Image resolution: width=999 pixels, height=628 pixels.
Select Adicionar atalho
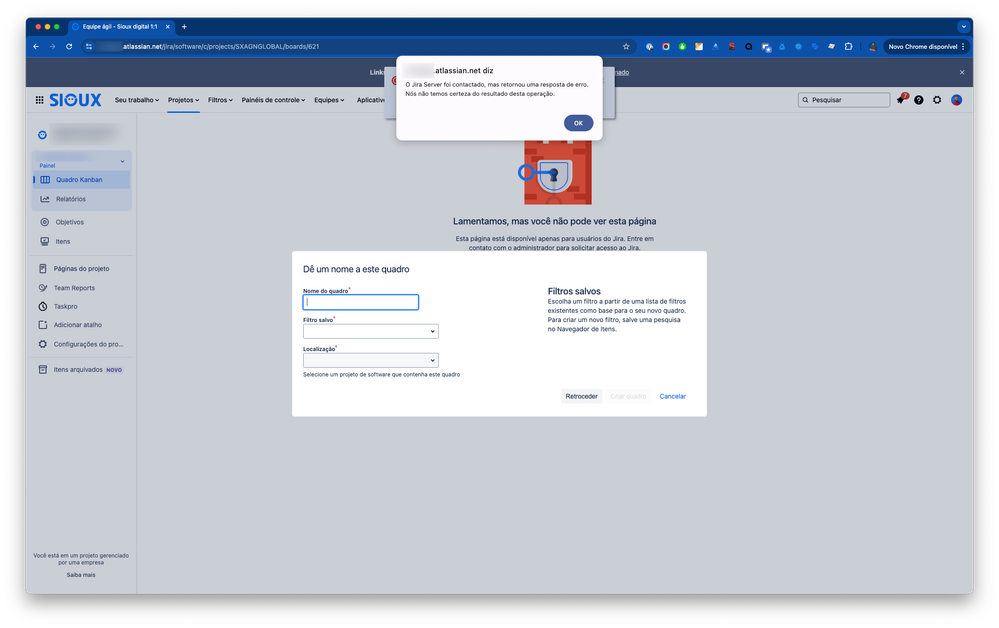(82, 325)
